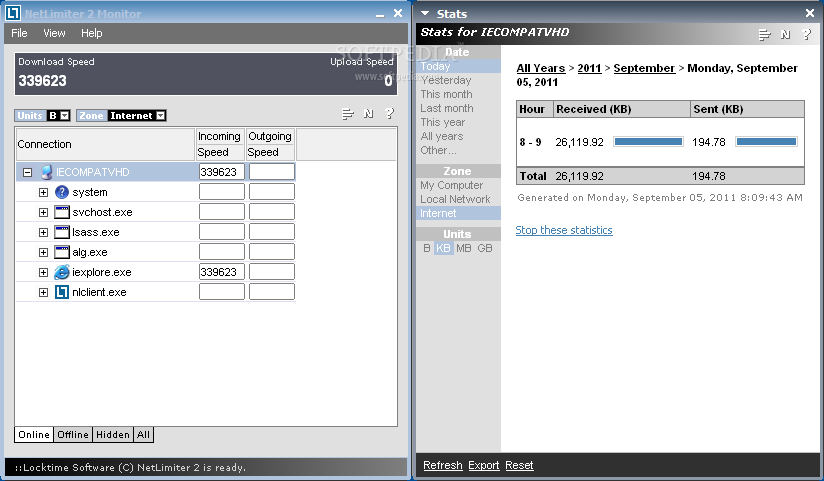824x481 pixels.
Task: Click the NetLimiter logo icon in Monitor title bar
Action: [x=13, y=13]
